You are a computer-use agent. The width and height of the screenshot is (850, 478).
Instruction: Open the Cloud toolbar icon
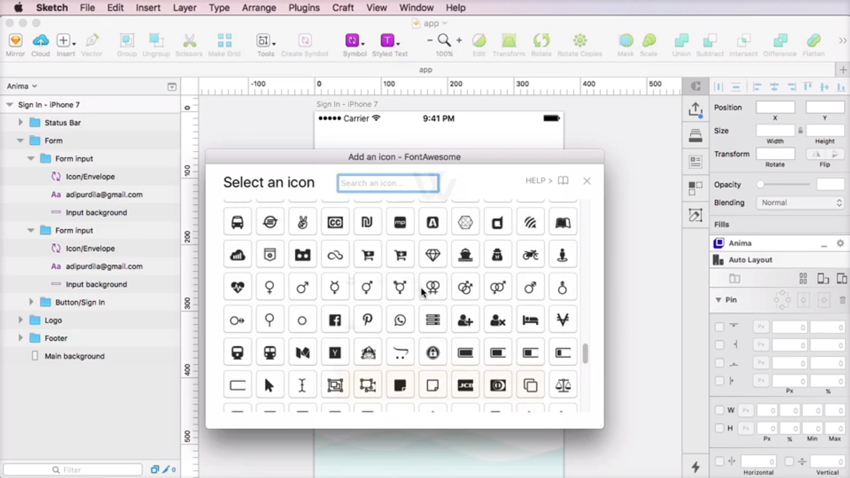coord(40,41)
